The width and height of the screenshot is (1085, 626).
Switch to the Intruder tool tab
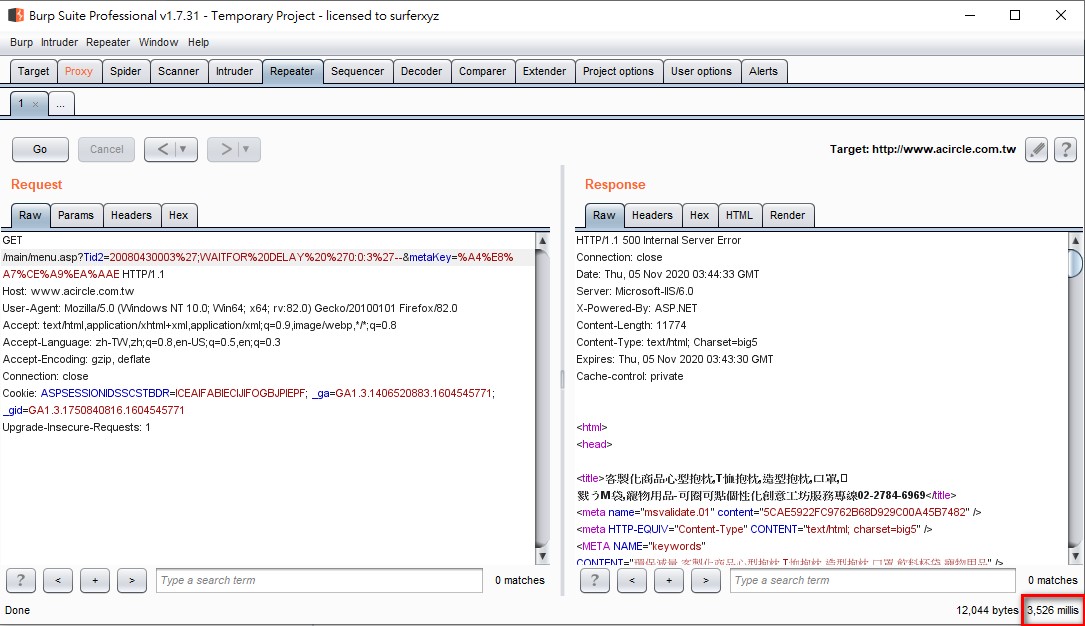click(x=235, y=71)
